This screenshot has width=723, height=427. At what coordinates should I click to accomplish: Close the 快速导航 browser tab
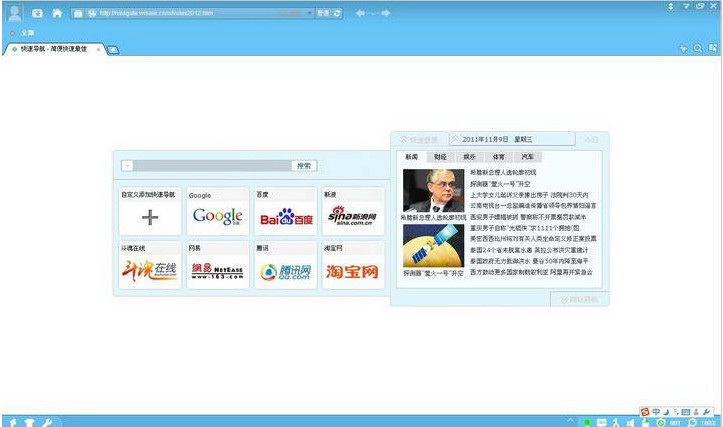point(98,49)
